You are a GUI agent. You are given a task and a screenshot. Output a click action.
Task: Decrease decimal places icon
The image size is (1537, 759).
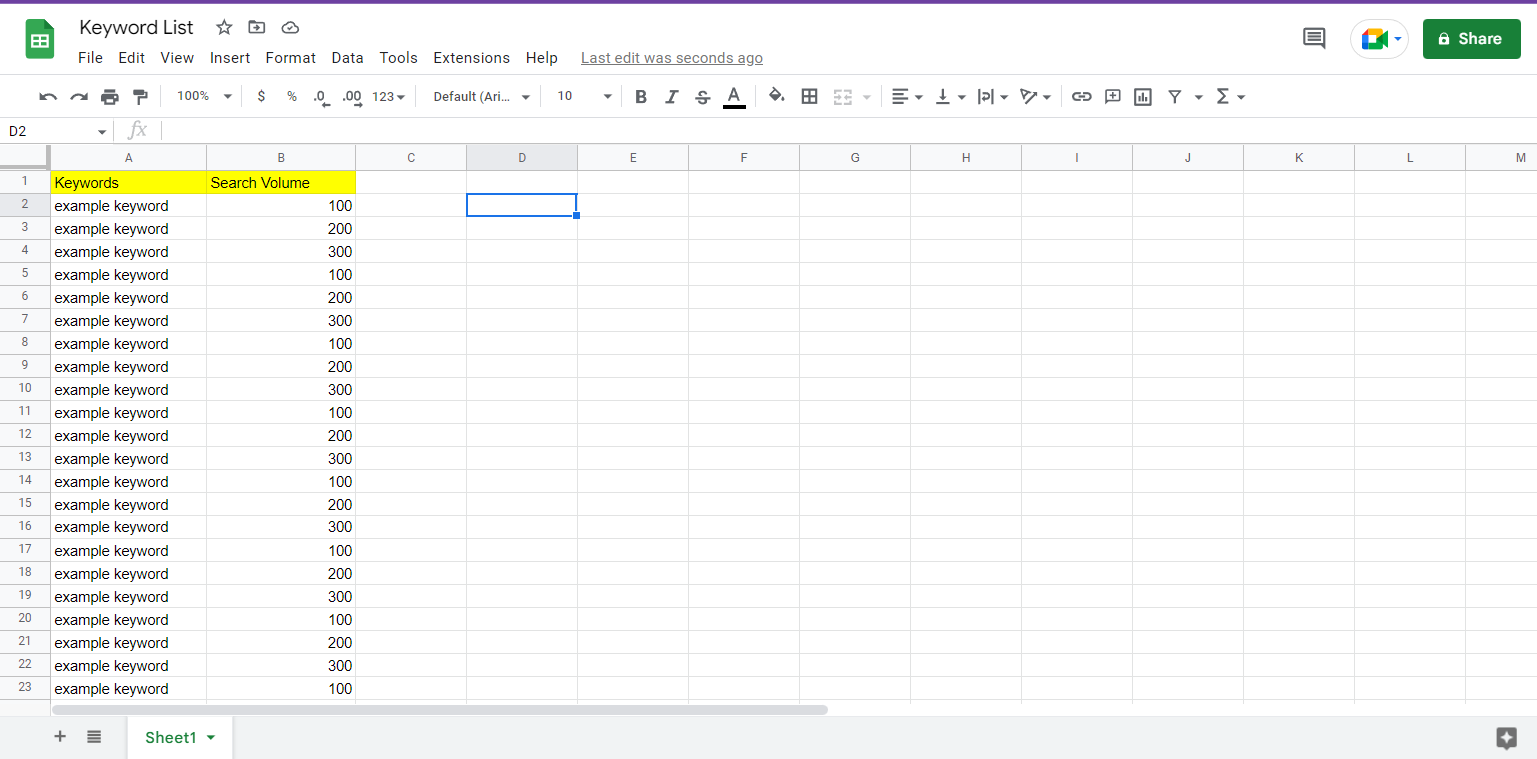[321, 97]
